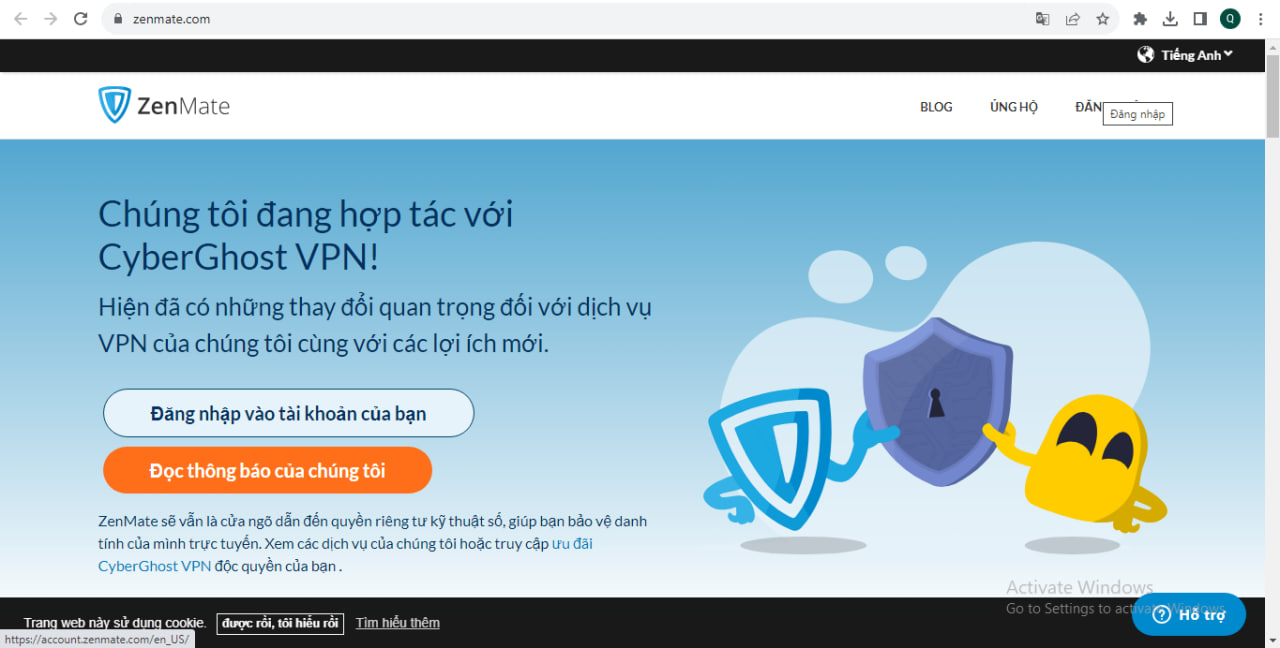This screenshot has width=1280, height=648.
Task: Open the browser Downloads icon
Action: pos(1170,19)
